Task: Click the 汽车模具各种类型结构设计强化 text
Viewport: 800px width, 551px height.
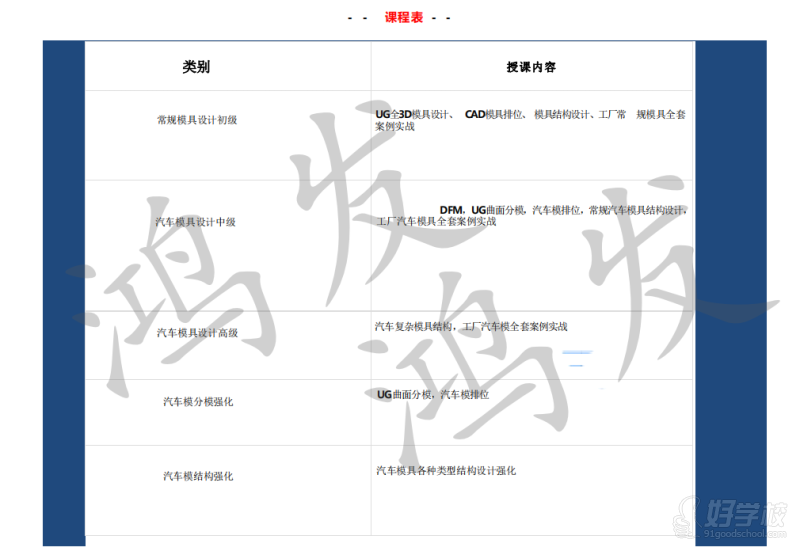Action: point(446,470)
